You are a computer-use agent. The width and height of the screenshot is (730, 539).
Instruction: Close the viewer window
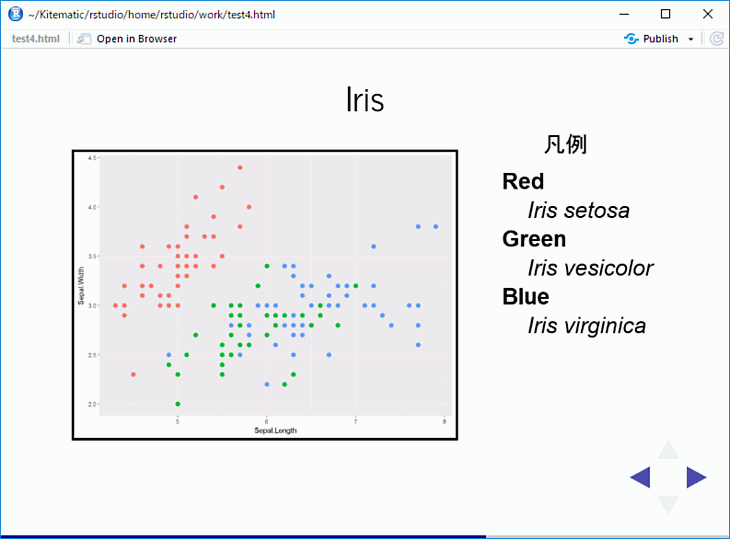pyautogui.click(x=708, y=14)
